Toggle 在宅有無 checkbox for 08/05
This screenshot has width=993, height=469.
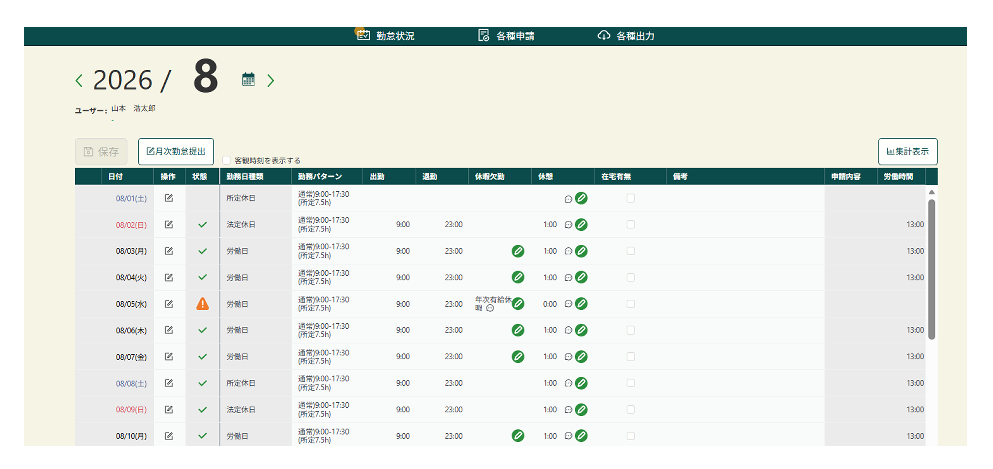631,304
